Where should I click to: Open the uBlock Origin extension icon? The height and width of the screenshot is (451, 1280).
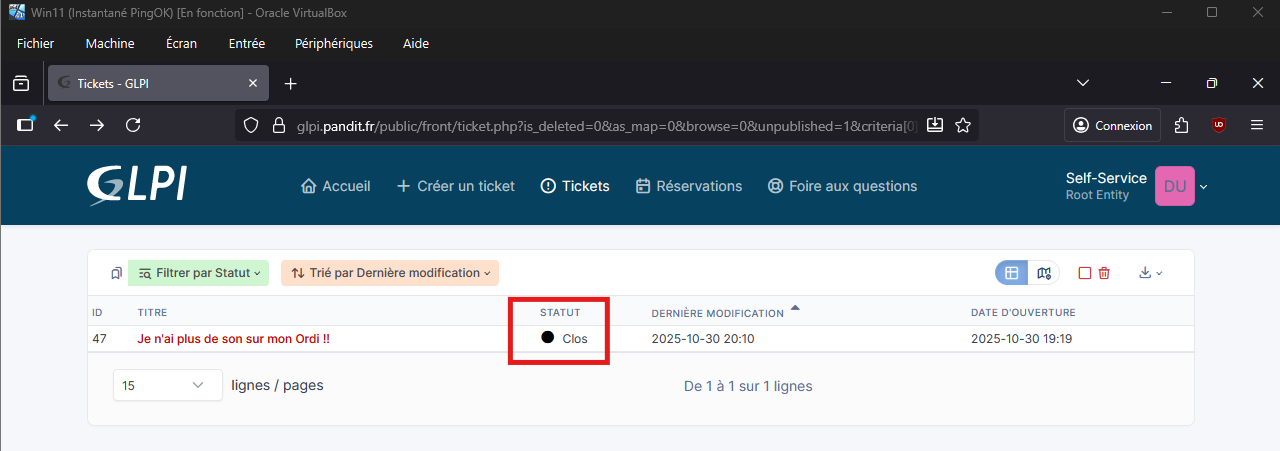(x=1218, y=125)
